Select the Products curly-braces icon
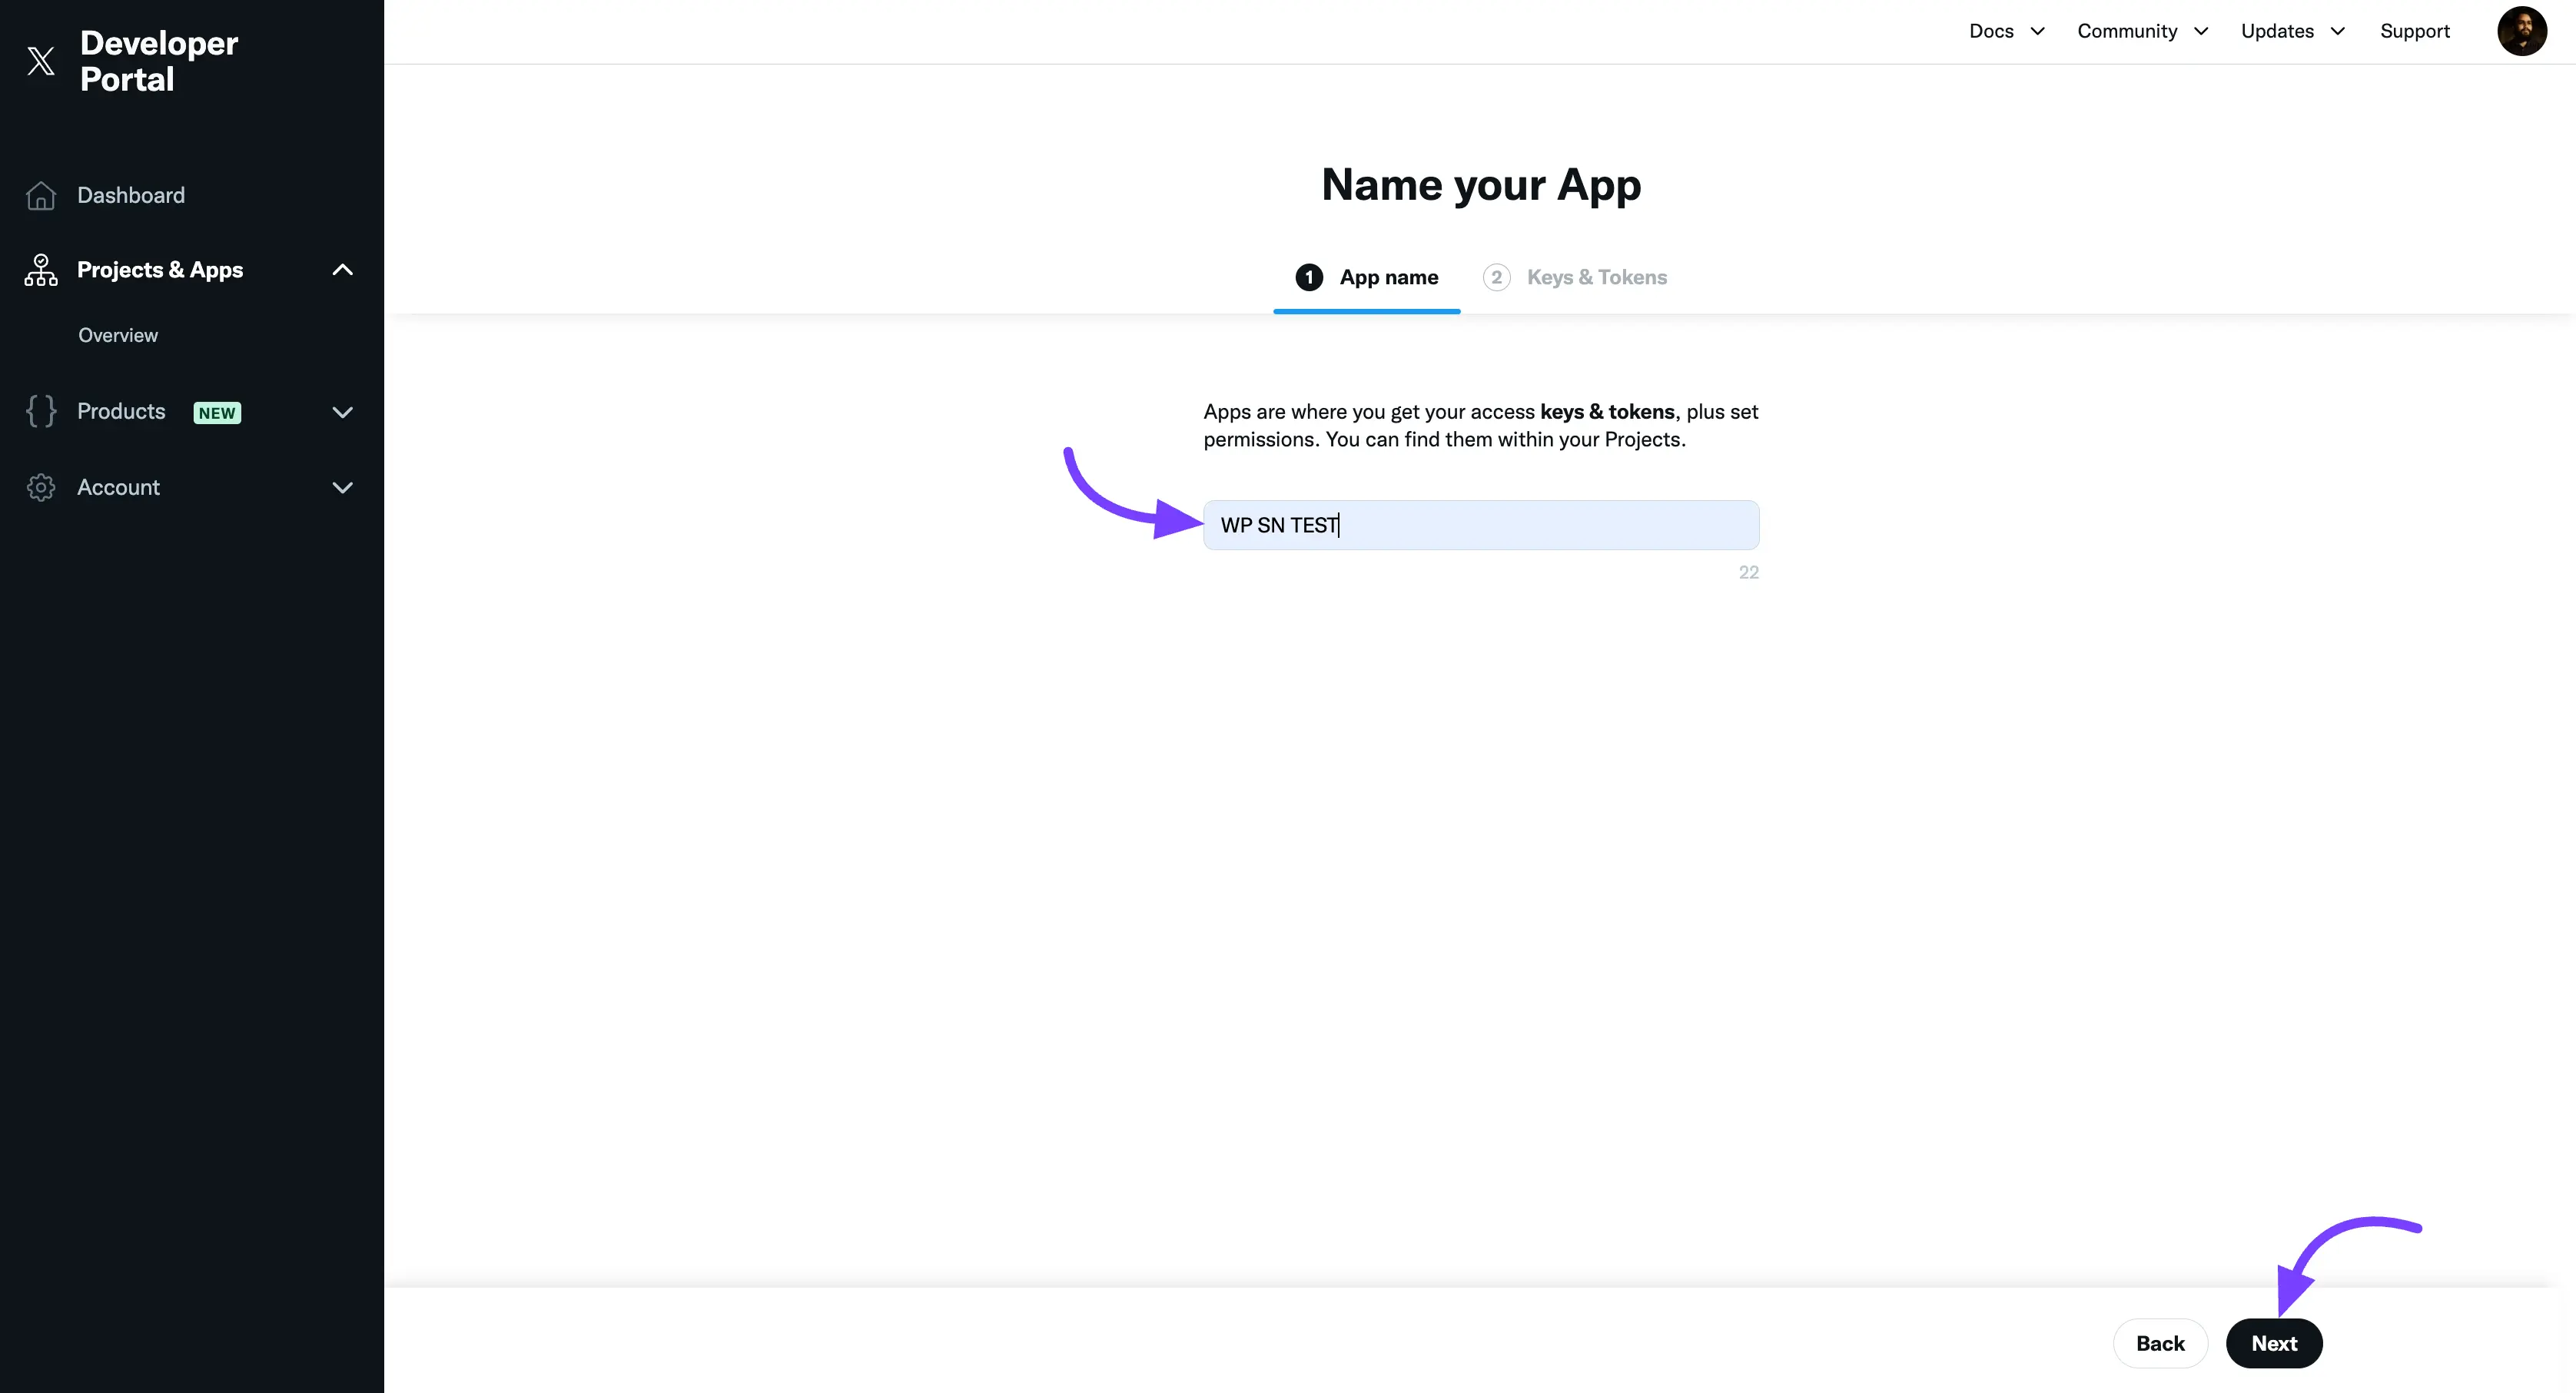 41,411
